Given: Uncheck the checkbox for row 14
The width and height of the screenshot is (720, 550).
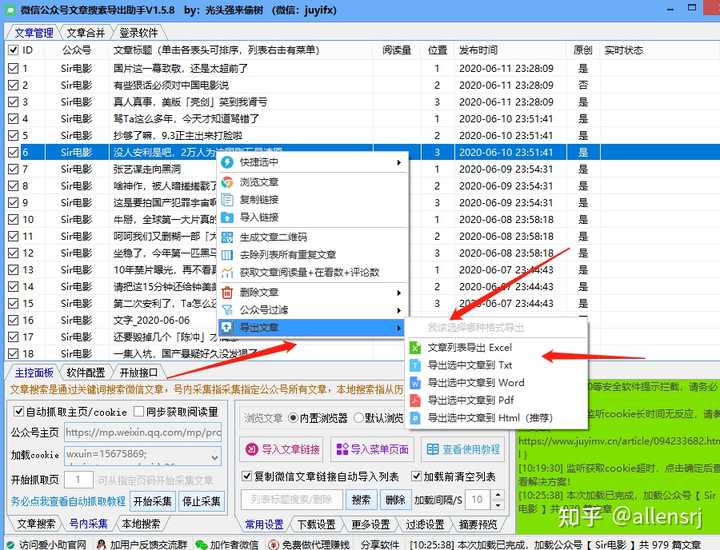Looking at the screenshot, I should tap(13, 286).
